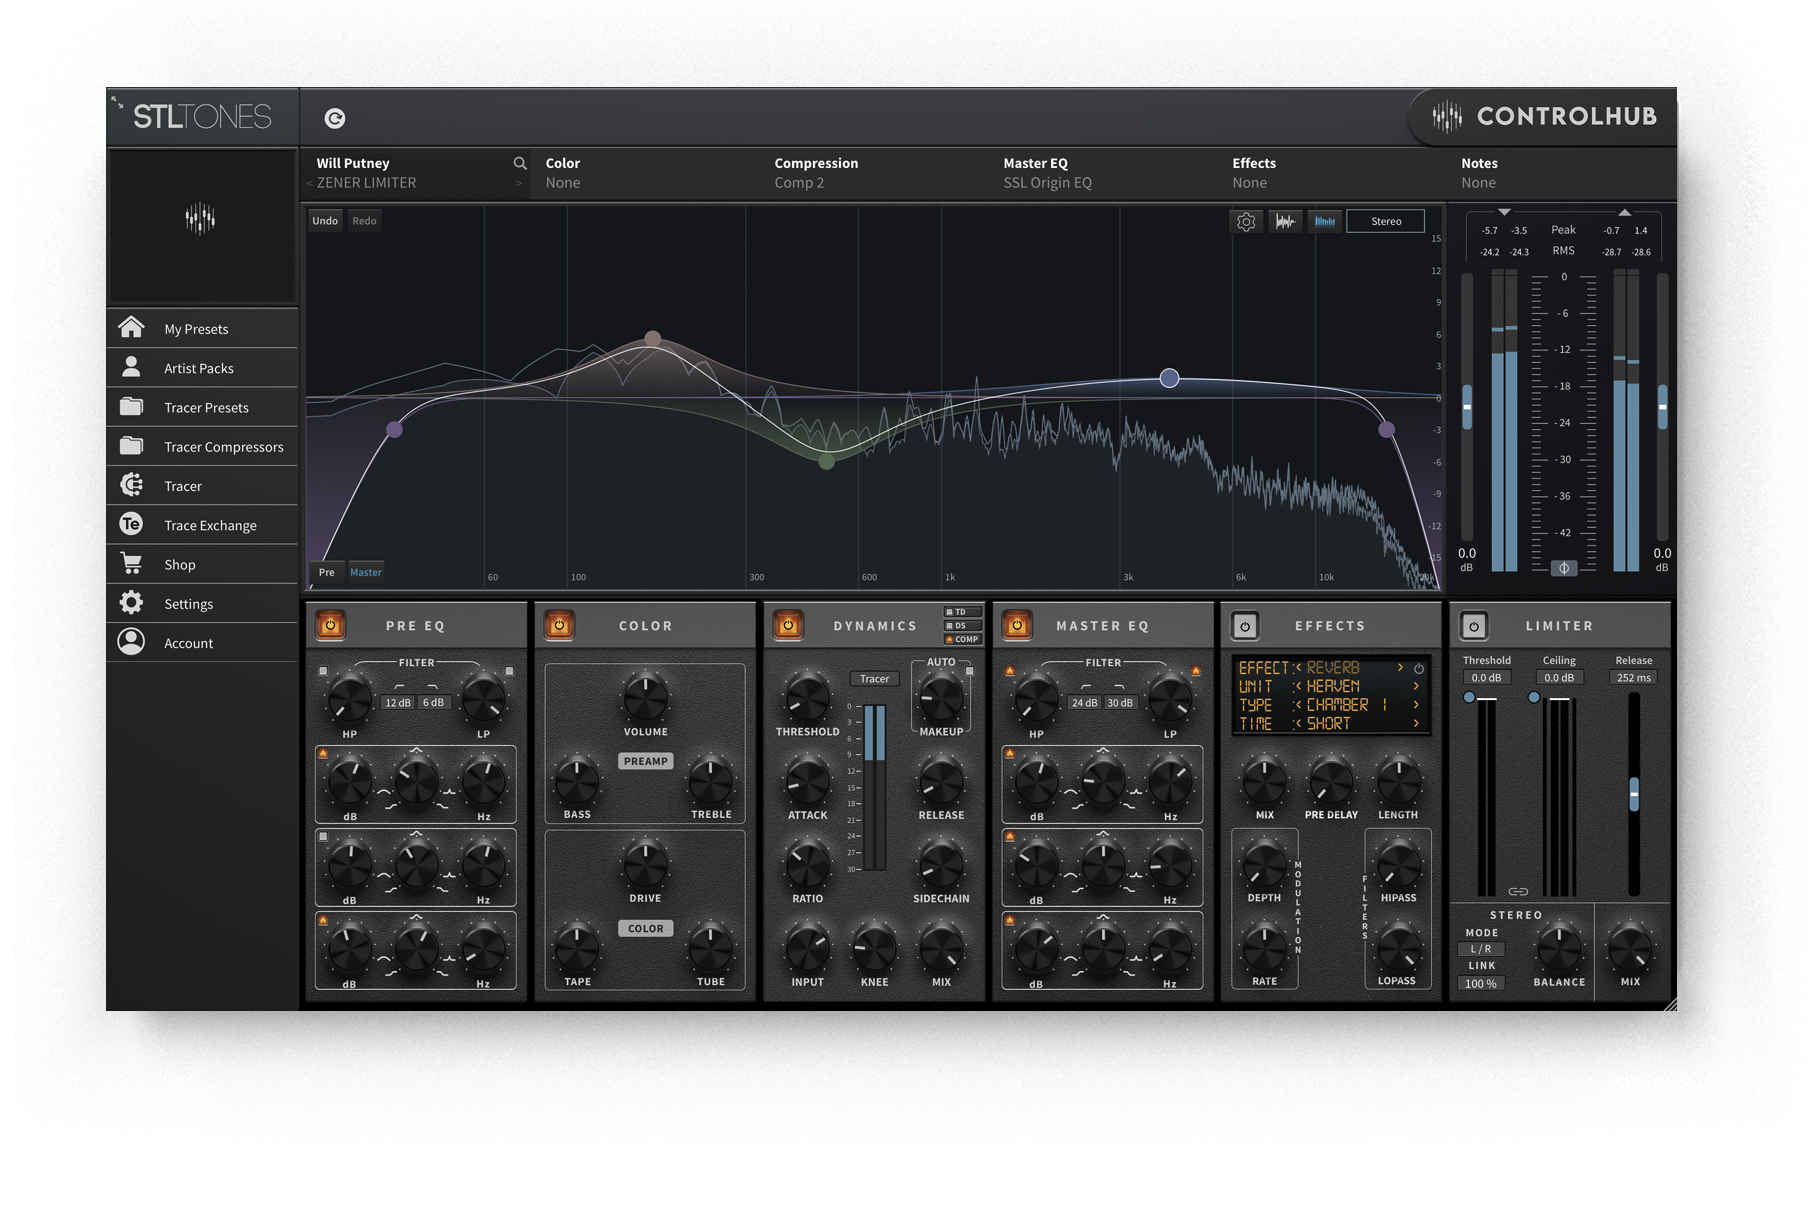Open Tracer icon in sidebar
Screen dimensions: 1808x1226
pyautogui.click(x=131, y=485)
